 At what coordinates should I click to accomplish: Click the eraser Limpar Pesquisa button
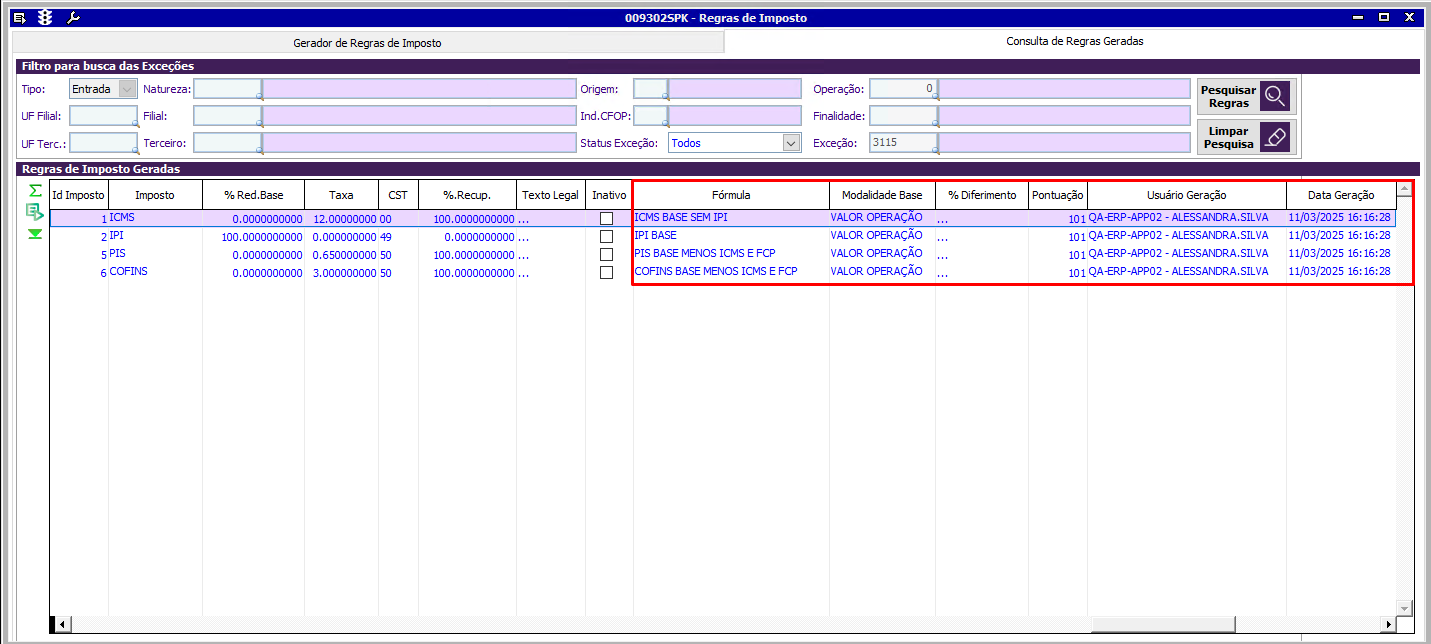pos(1246,137)
